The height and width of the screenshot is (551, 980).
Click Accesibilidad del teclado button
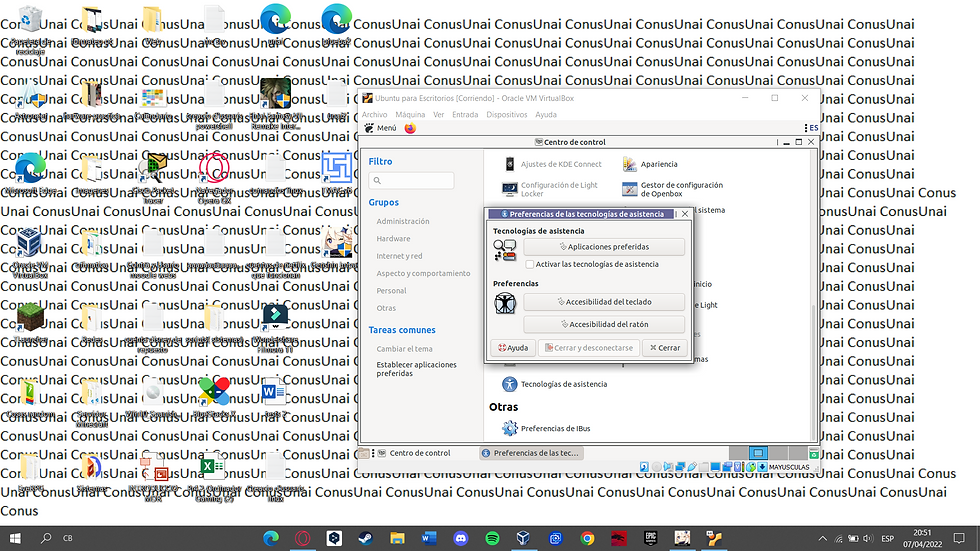604,302
